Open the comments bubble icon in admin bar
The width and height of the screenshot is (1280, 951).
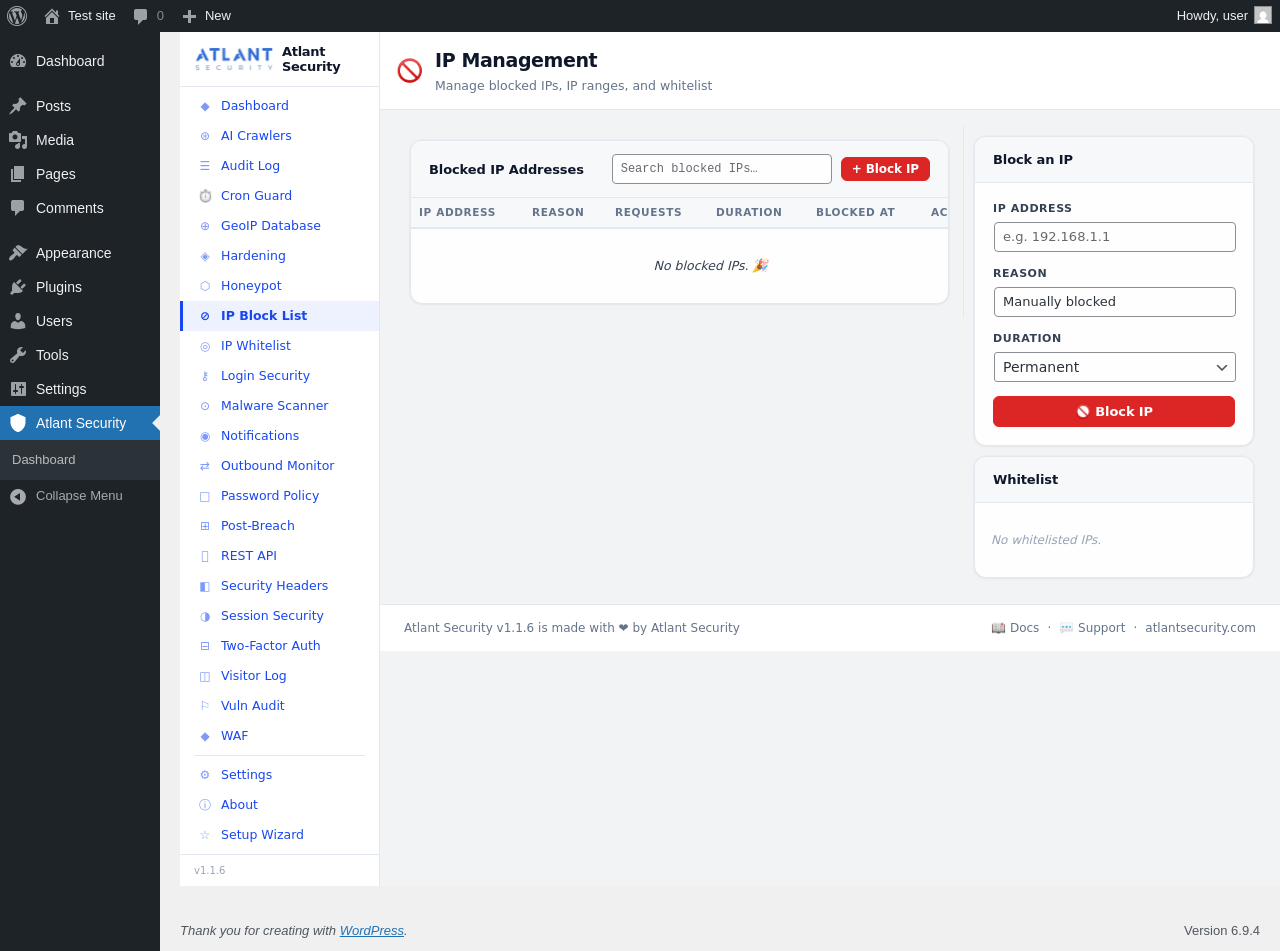141,16
